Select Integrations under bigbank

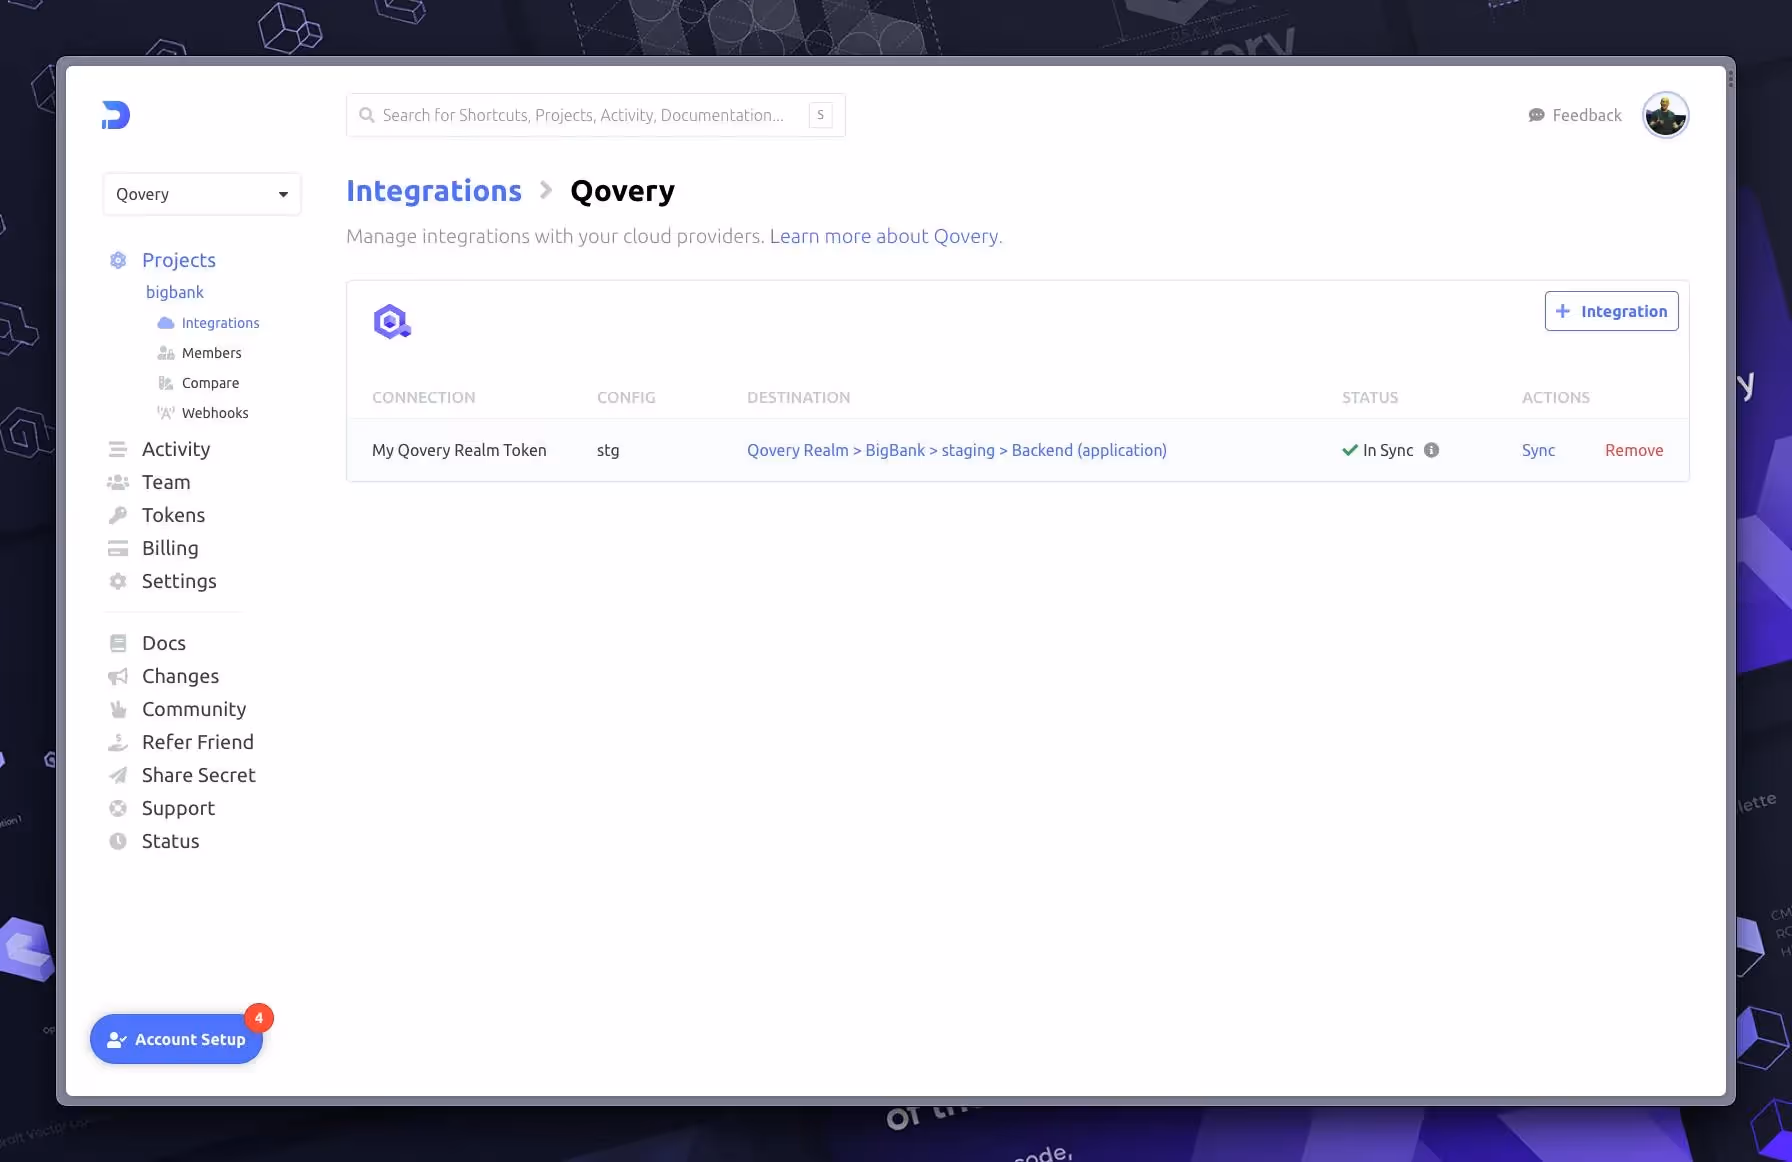(221, 323)
